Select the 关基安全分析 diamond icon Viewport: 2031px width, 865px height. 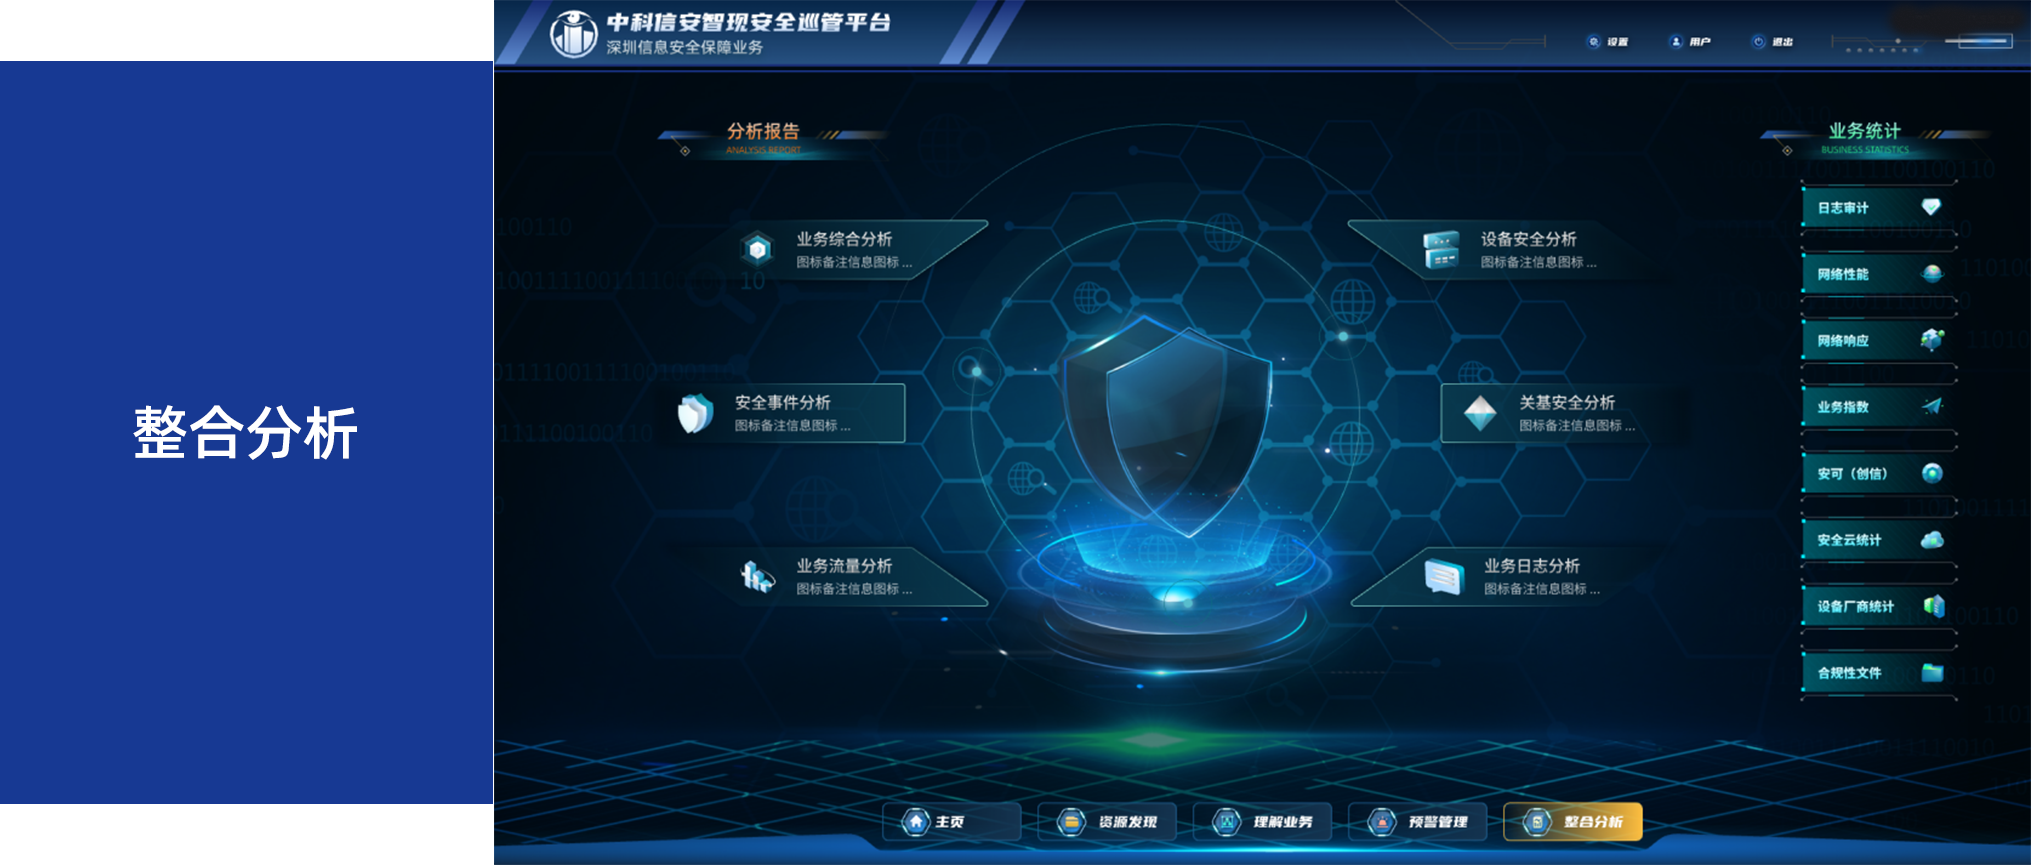(x=1479, y=413)
